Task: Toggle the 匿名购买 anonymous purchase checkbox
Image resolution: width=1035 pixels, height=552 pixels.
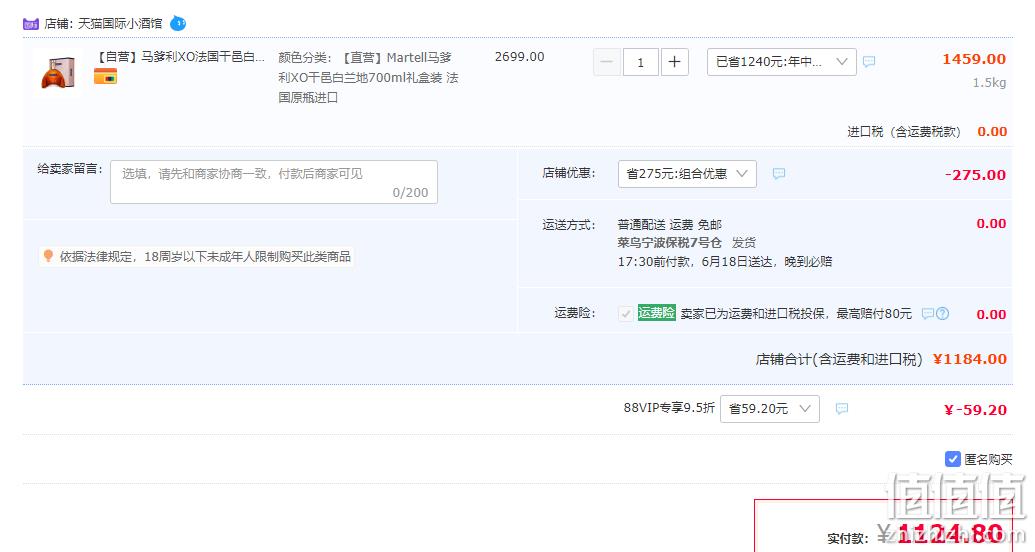Action: tap(952, 459)
